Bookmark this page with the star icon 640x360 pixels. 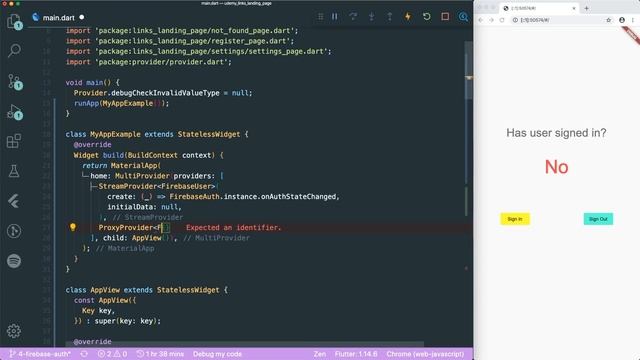608,20
